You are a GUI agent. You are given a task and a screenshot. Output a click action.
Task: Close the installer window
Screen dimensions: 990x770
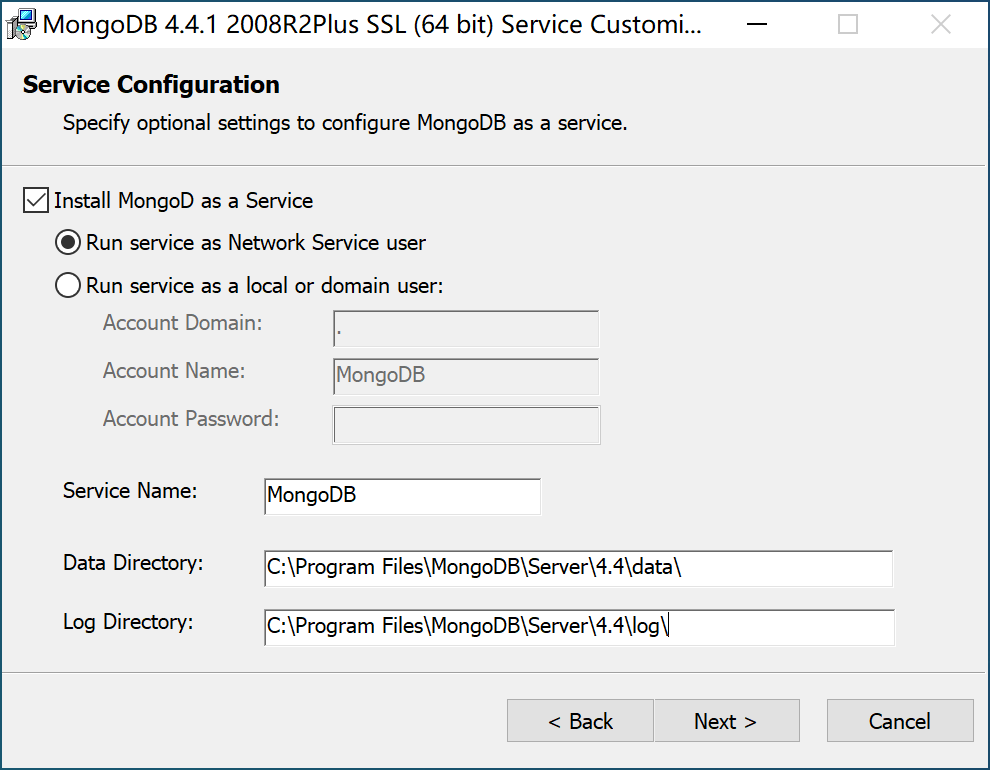pyautogui.click(x=941, y=25)
